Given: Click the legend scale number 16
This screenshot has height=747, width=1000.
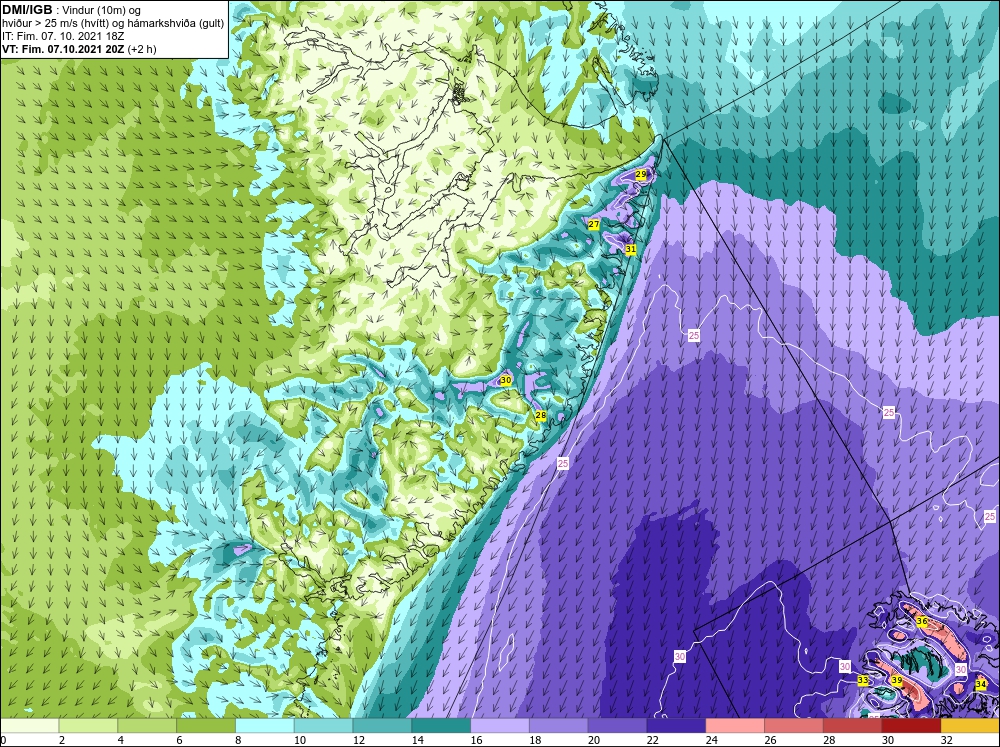Looking at the screenshot, I should pos(476,740).
